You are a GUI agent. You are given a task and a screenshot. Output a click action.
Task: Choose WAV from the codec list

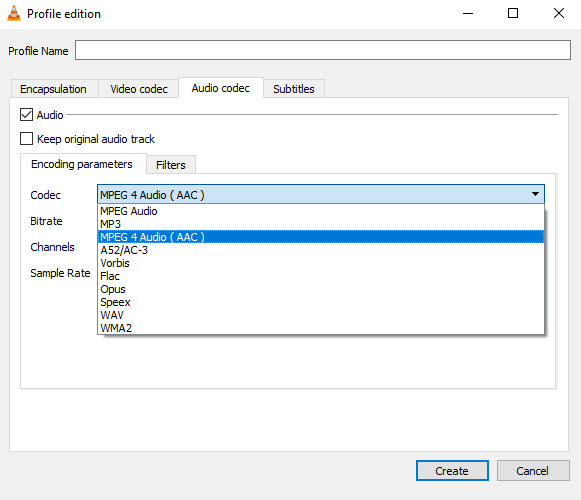point(321,315)
